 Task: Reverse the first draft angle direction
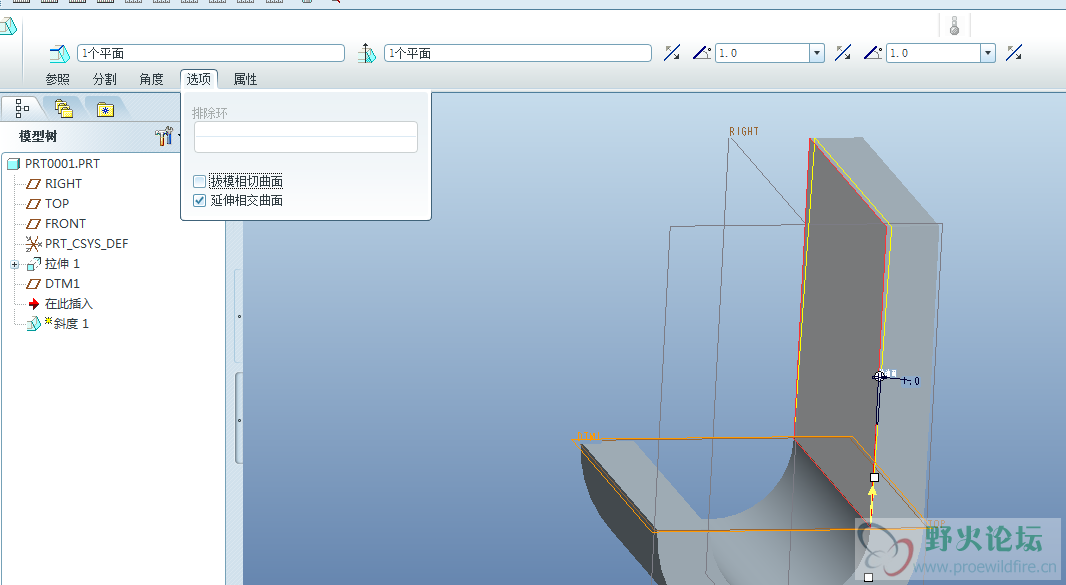tap(843, 53)
